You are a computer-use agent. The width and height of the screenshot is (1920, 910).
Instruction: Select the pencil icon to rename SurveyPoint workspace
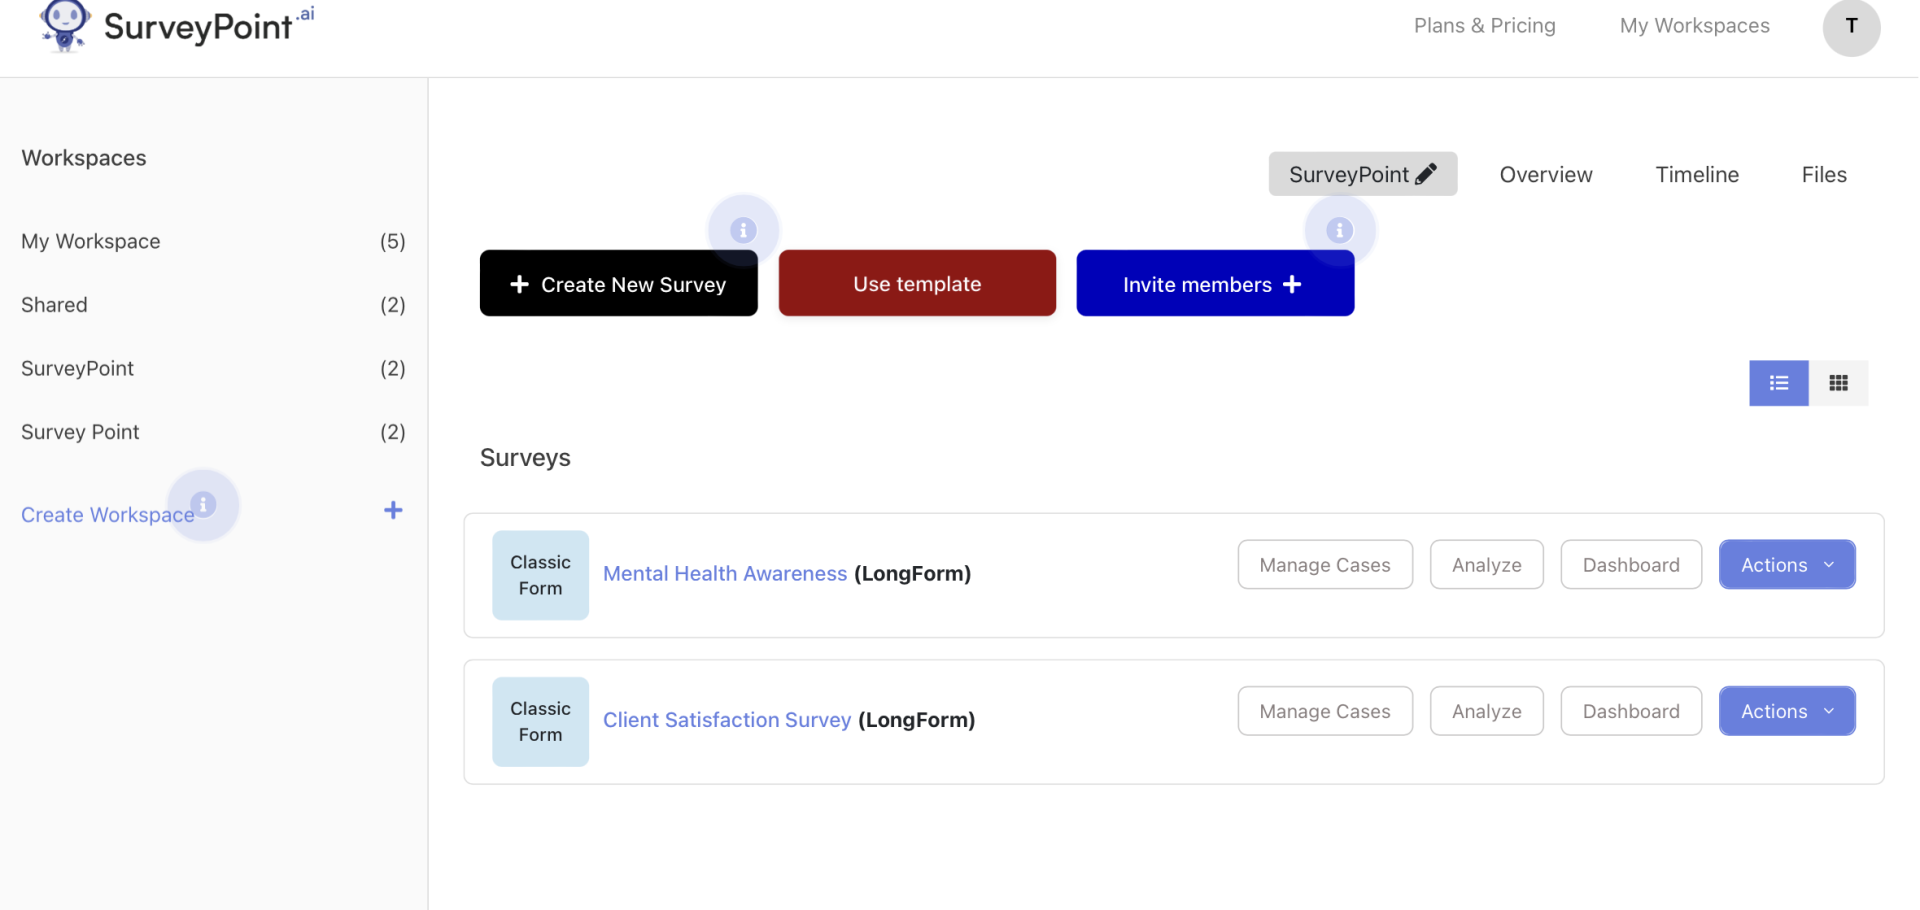point(1428,173)
